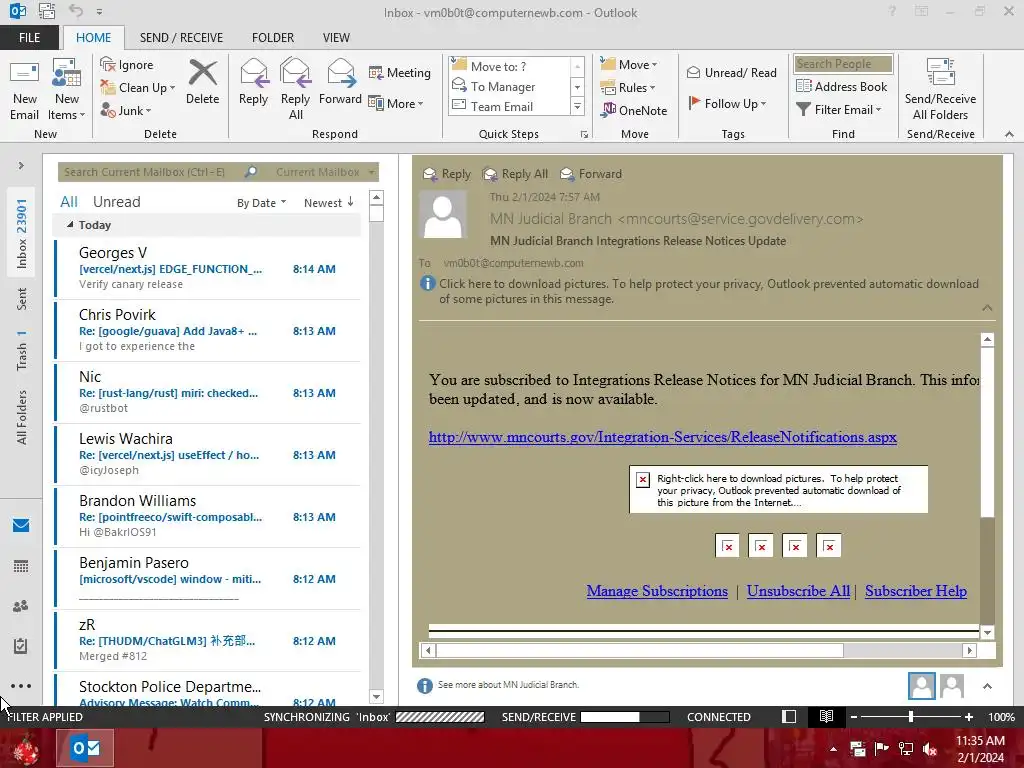Toggle Newest sort order
Screen dimensions: 1024x768
(329, 203)
